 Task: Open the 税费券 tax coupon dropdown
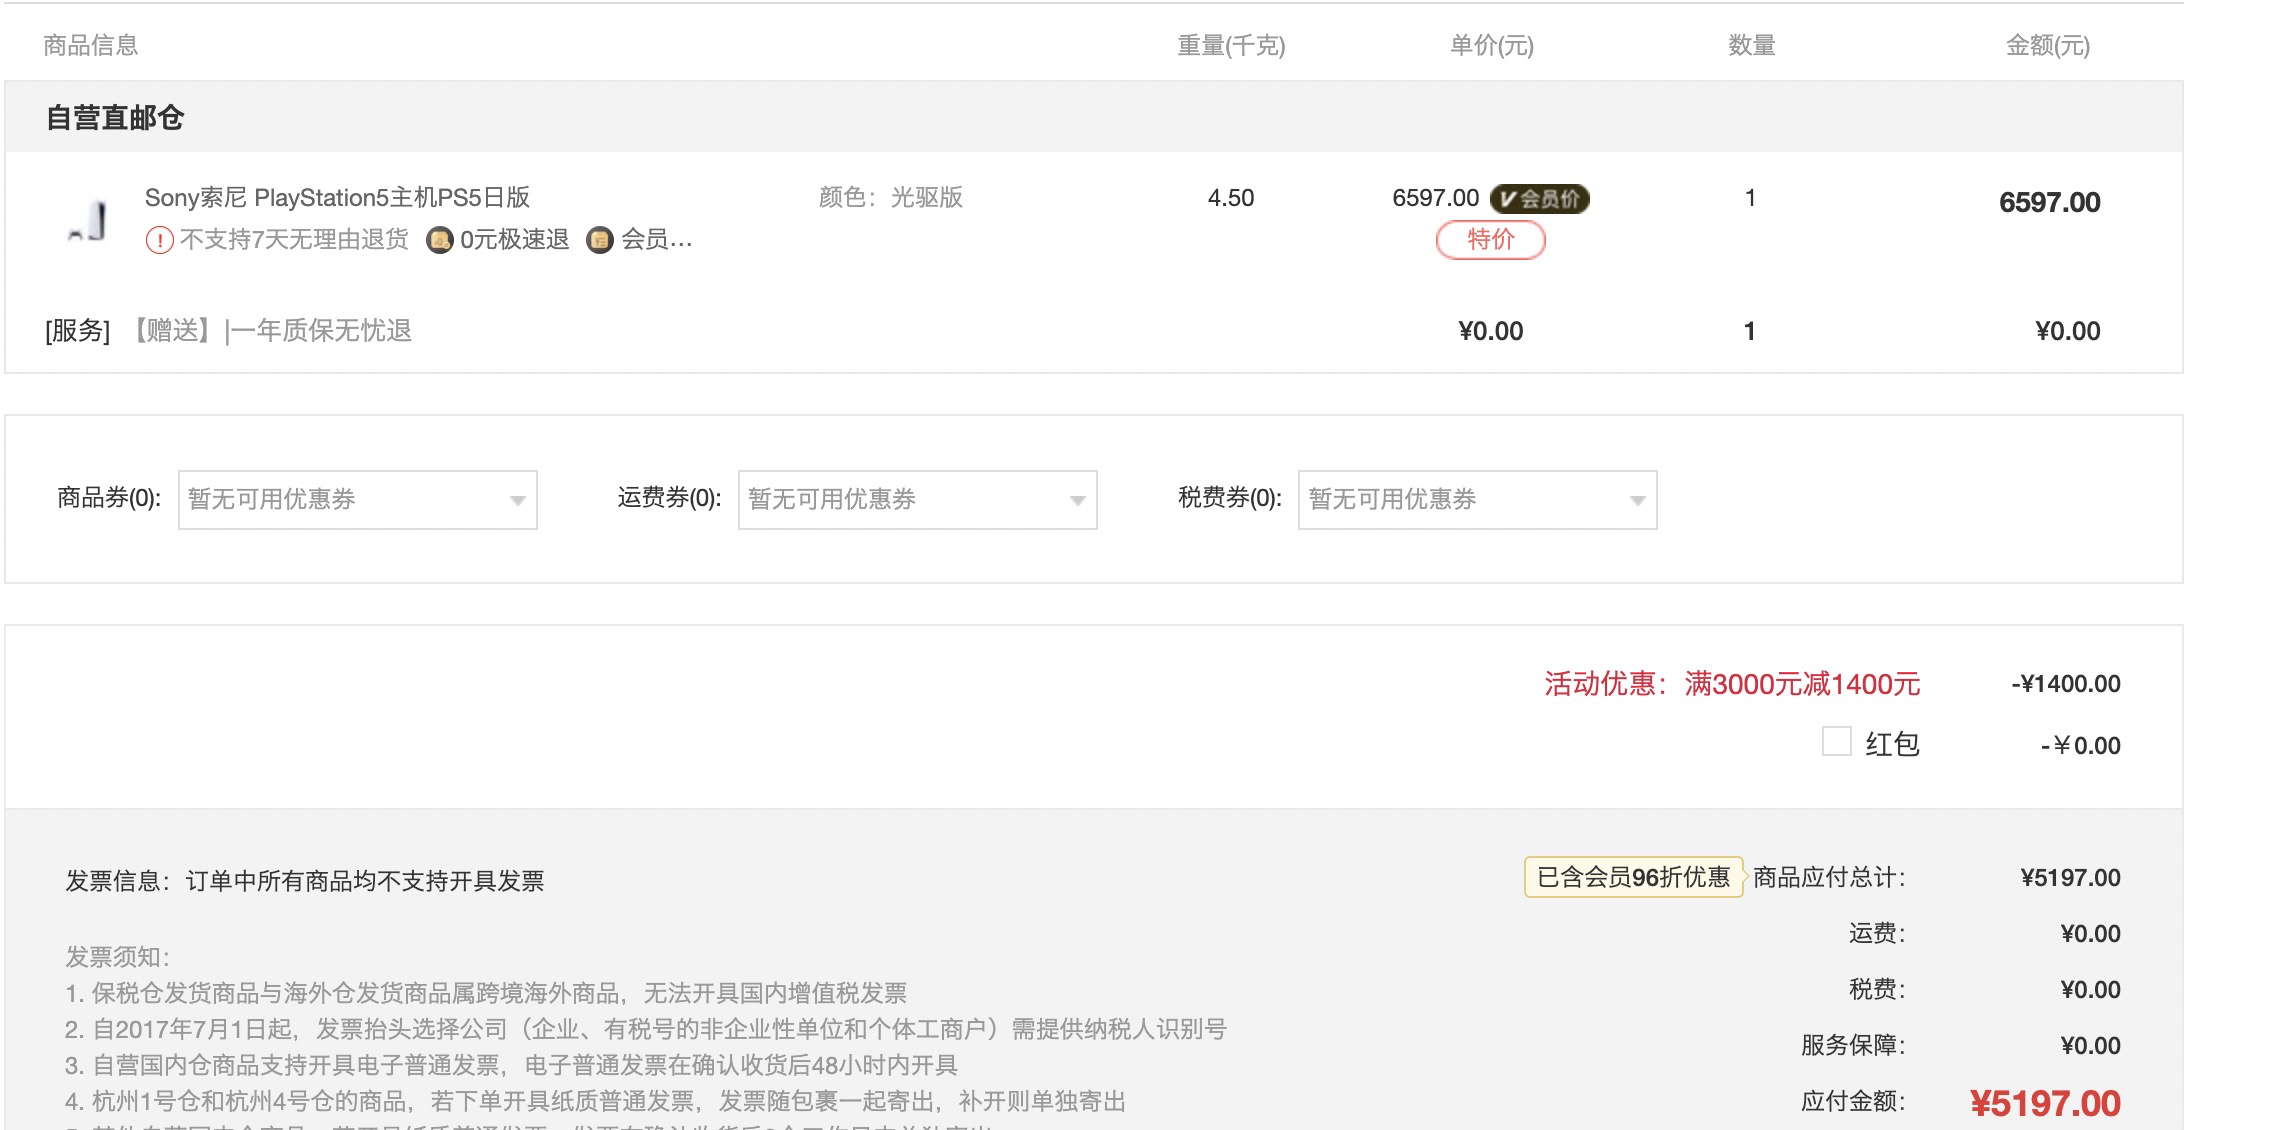1478,499
